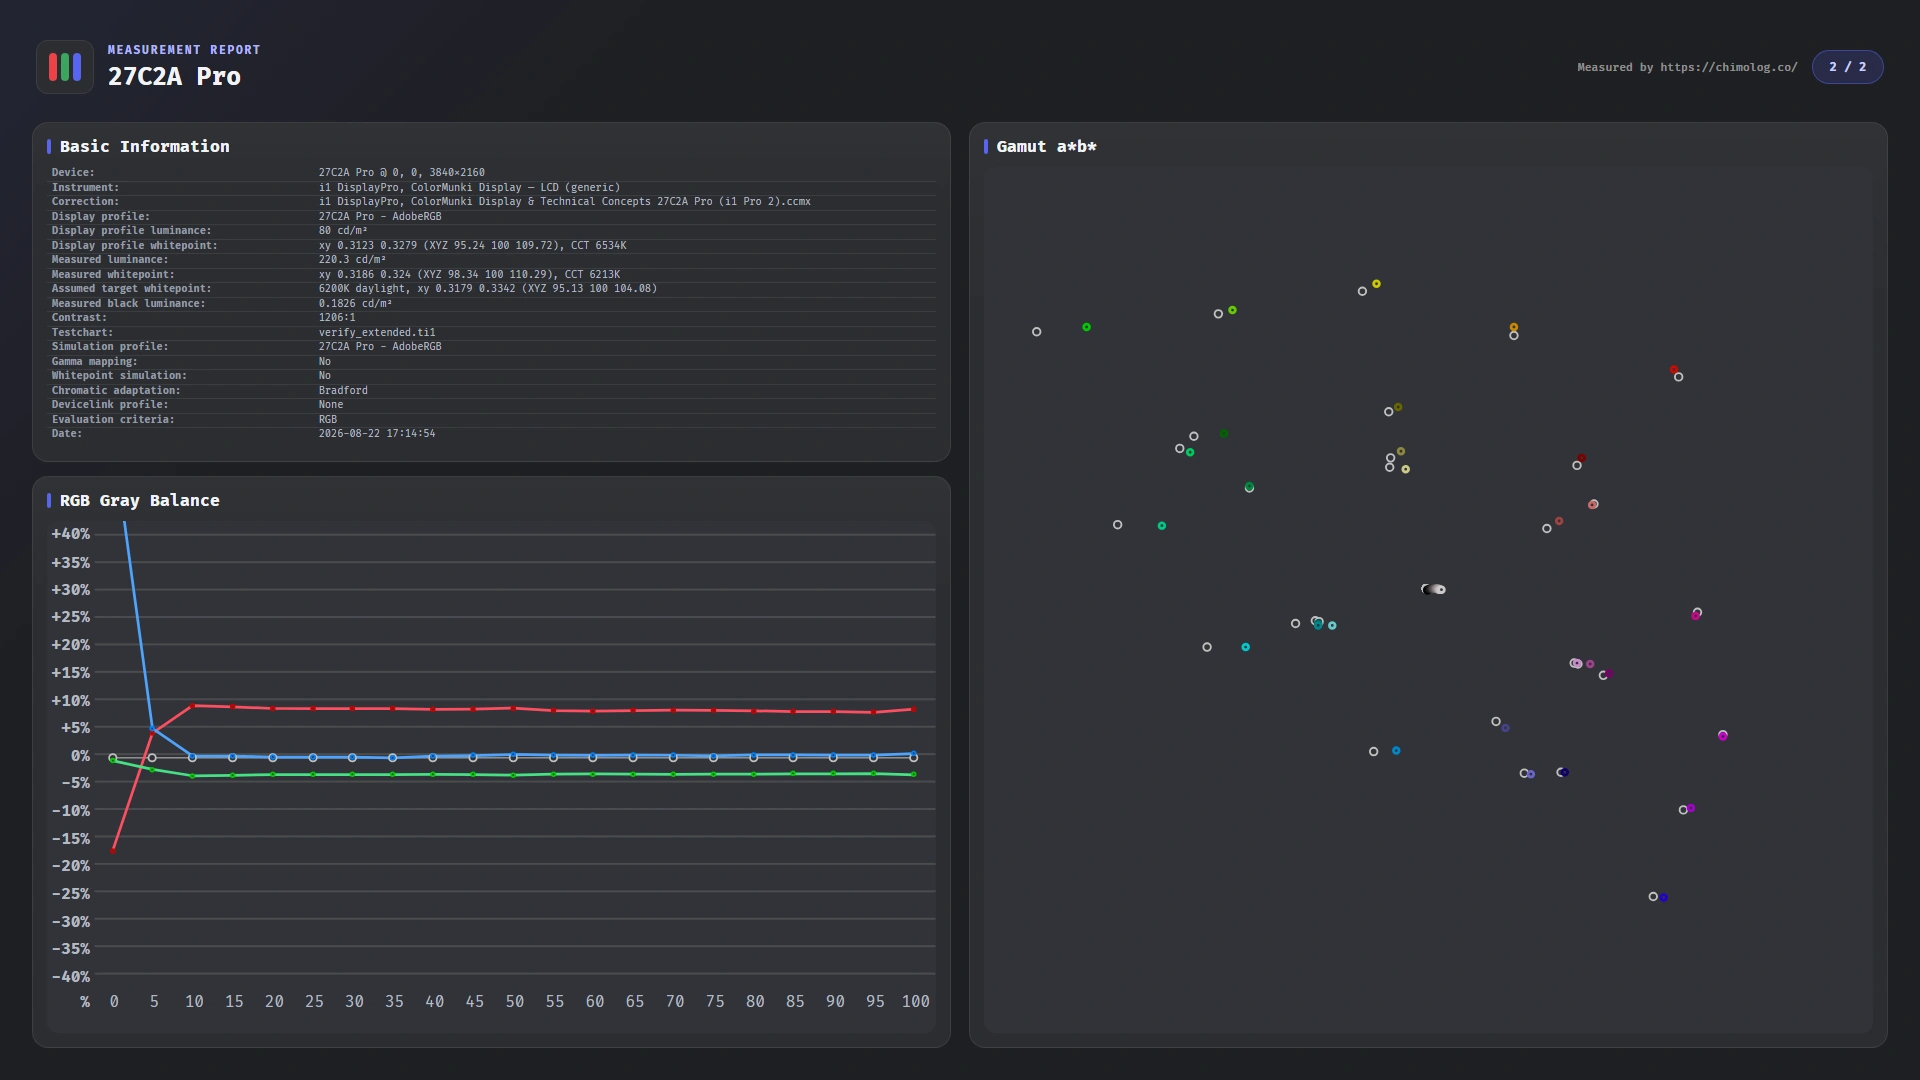Click the red line's data point at 0%

pyautogui.click(x=113, y=850)
